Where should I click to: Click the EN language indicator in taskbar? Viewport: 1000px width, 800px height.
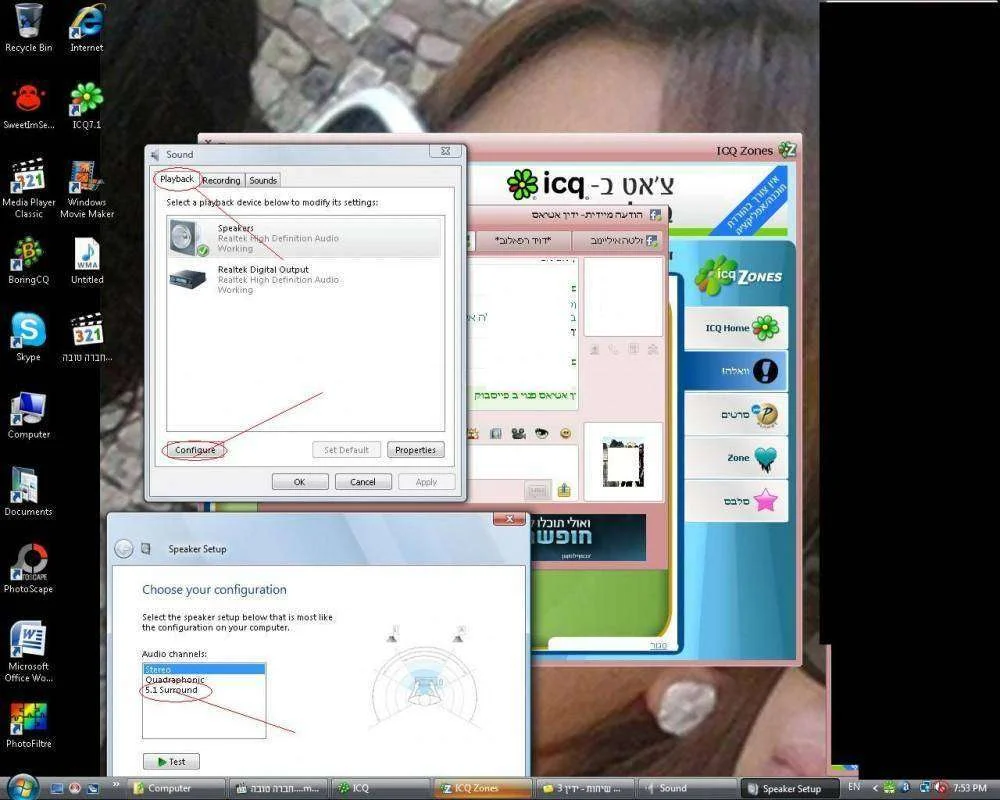click(854, 787)
